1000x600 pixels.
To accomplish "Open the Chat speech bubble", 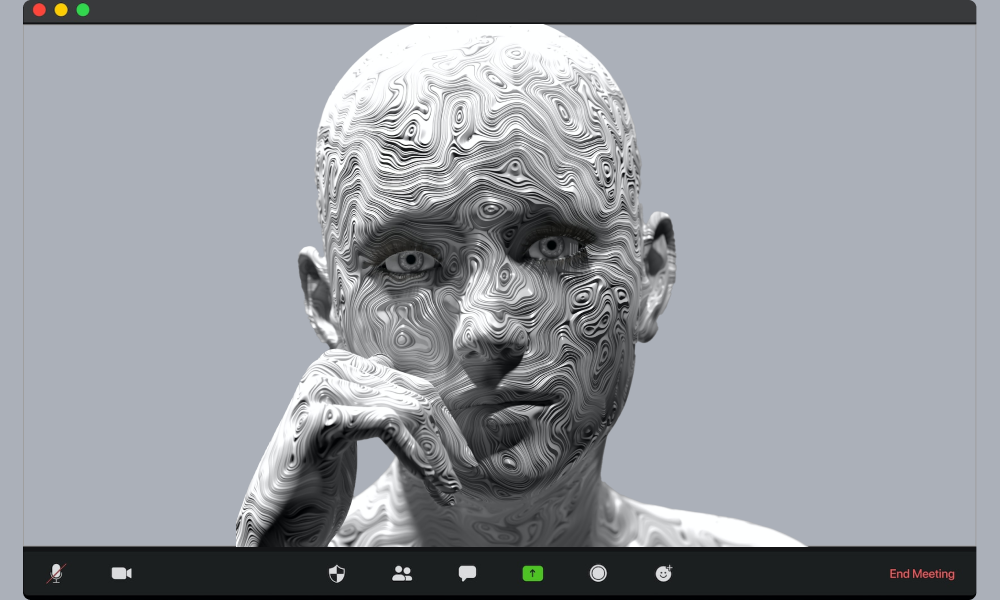I will click(x=467, y=573).
